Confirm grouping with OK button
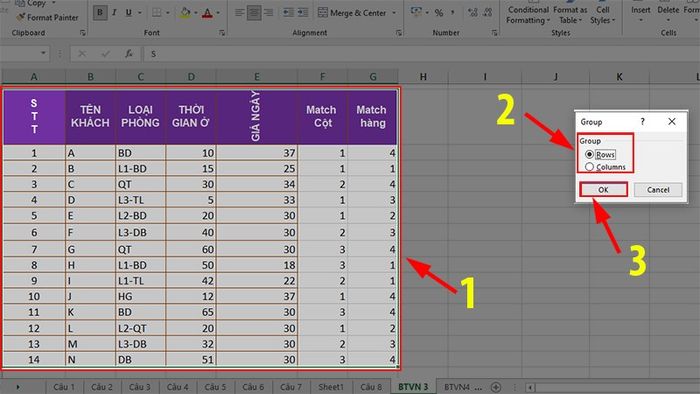This screenshot has width=700, height=394. [603, 190]
